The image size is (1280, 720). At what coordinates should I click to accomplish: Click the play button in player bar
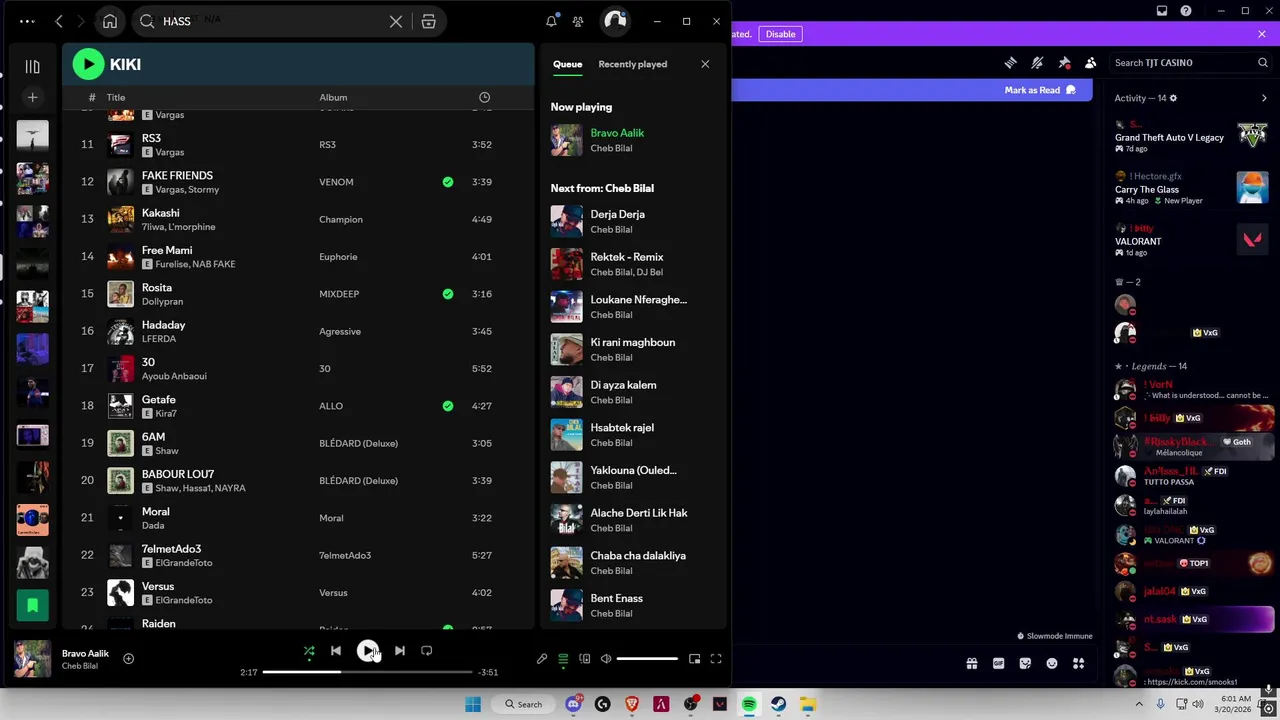click(x=368, y=650)
